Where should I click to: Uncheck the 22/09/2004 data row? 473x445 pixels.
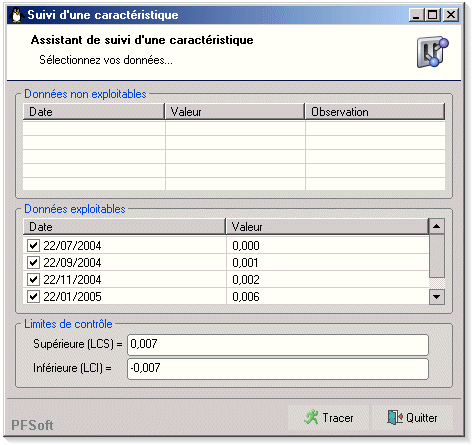[x=33, y=263]
